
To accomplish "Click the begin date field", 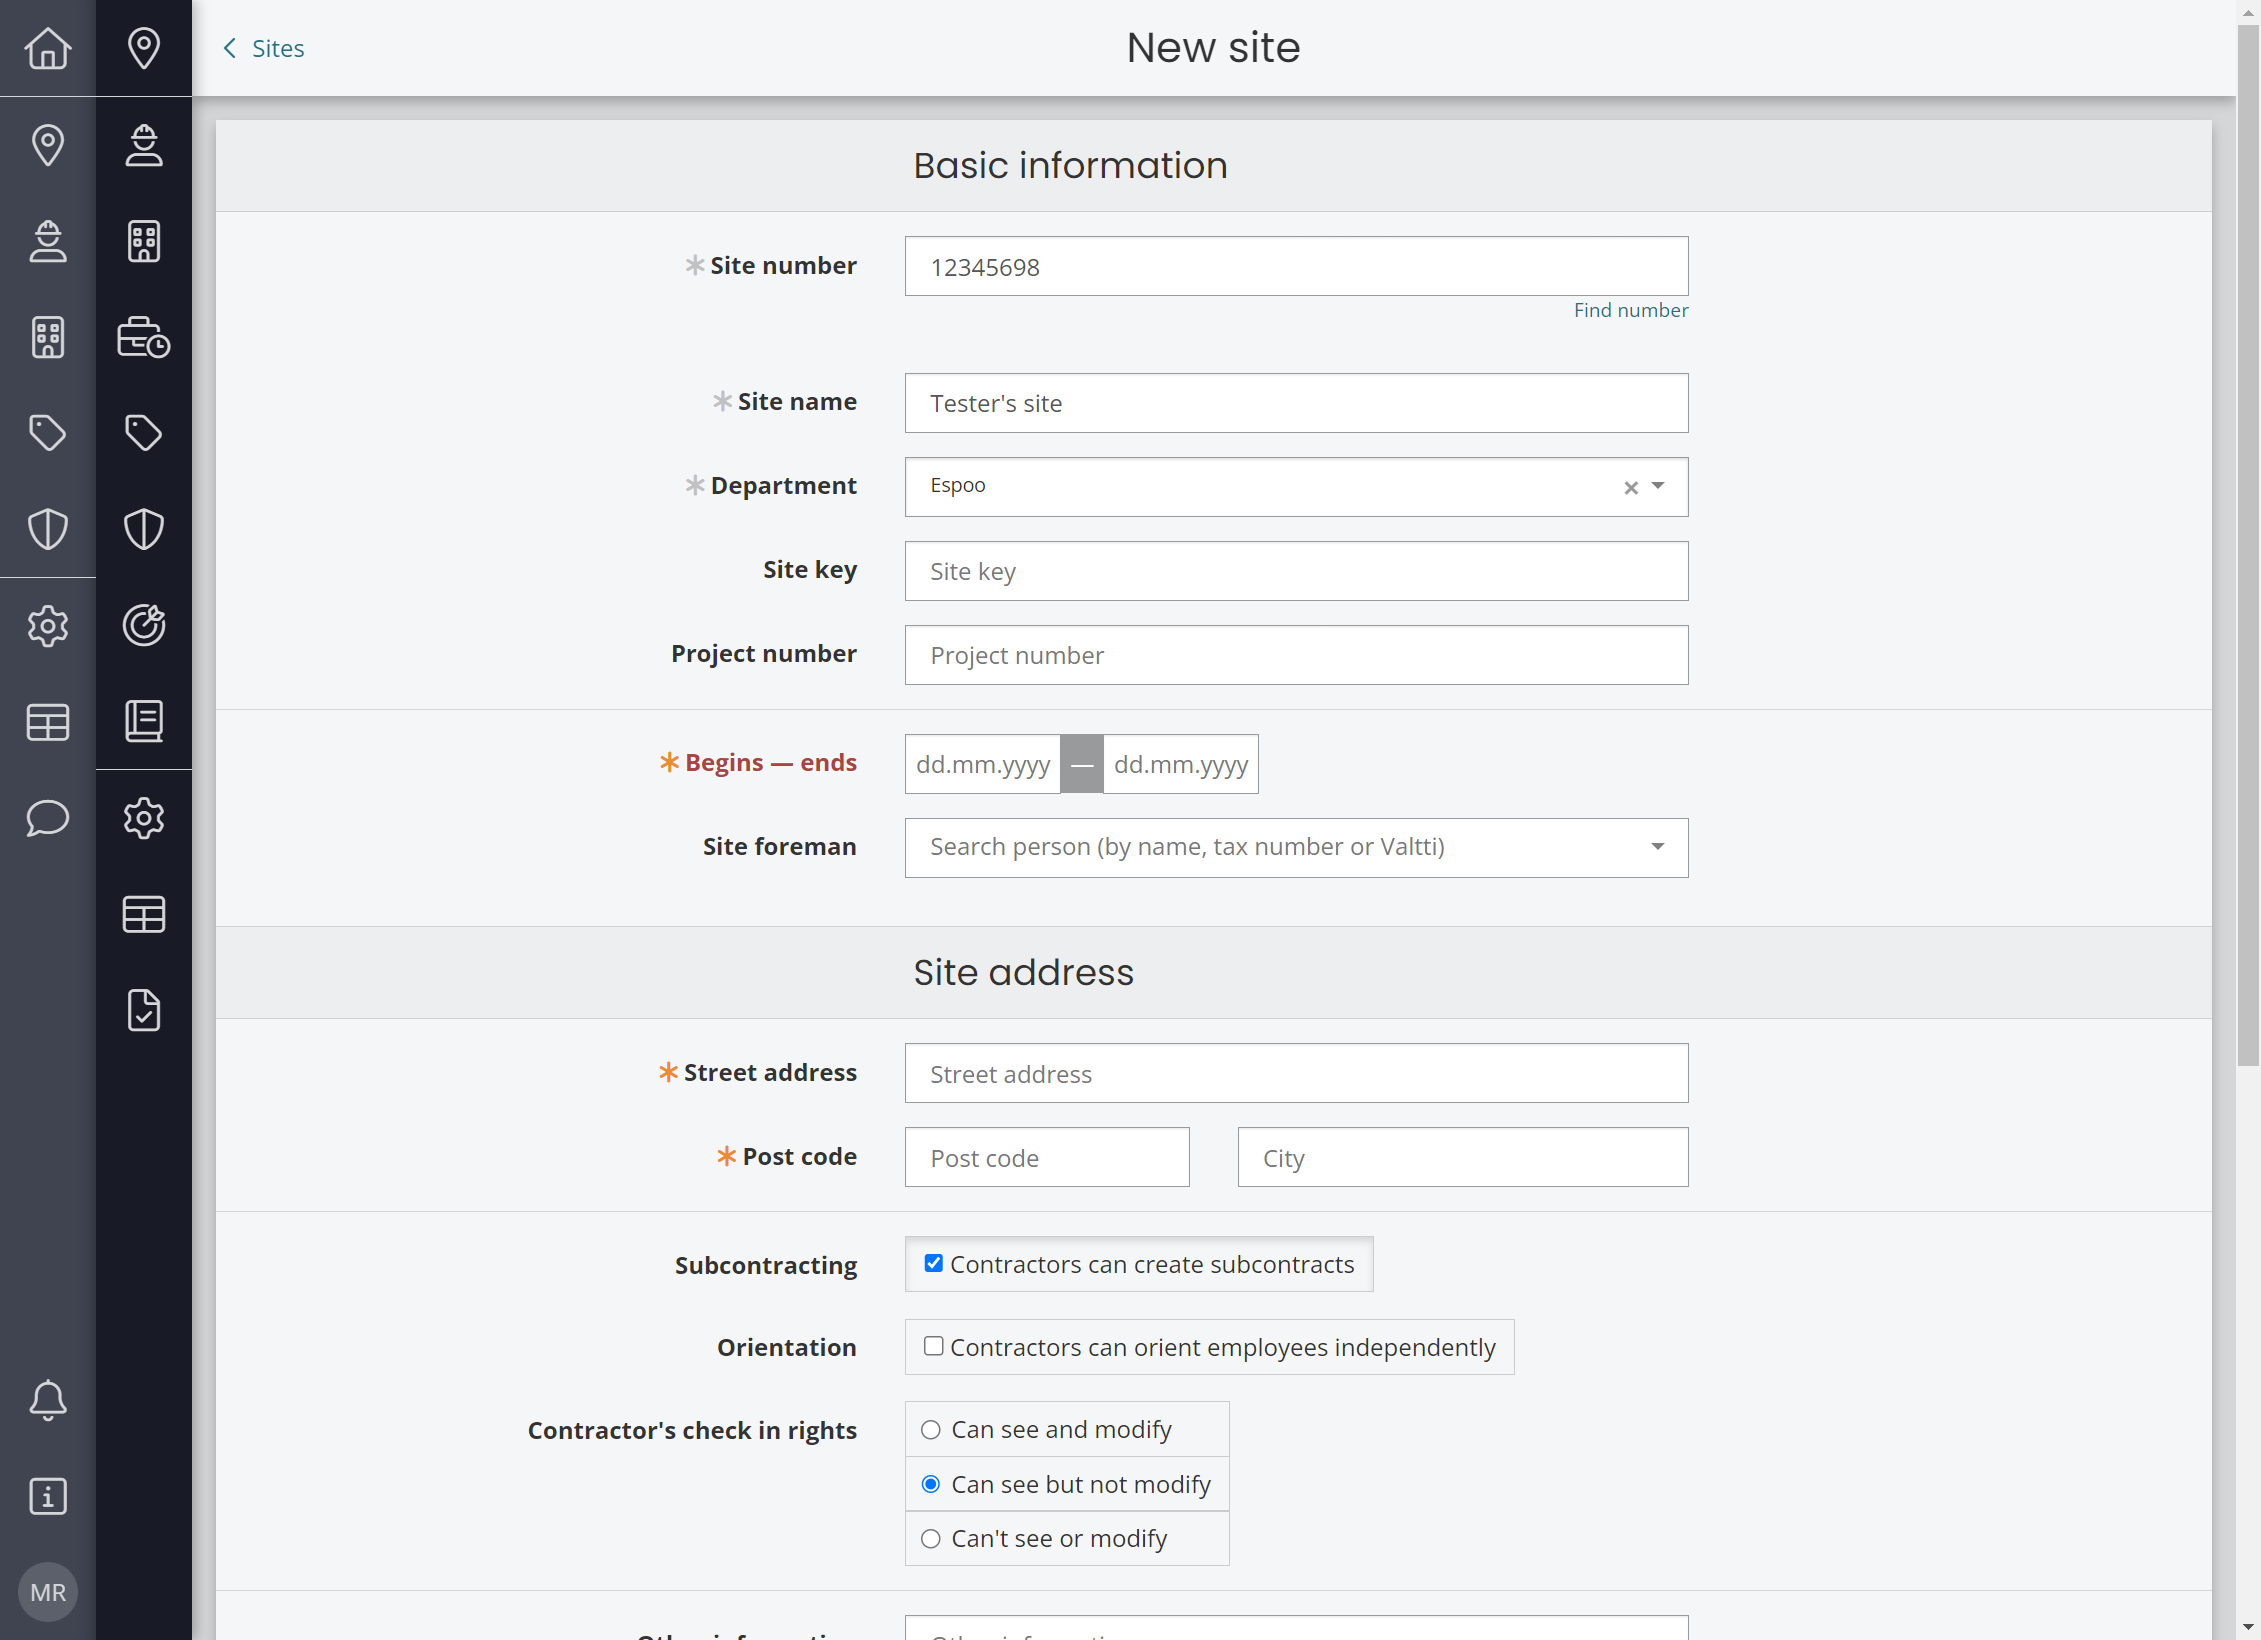I will click(982, 764).
